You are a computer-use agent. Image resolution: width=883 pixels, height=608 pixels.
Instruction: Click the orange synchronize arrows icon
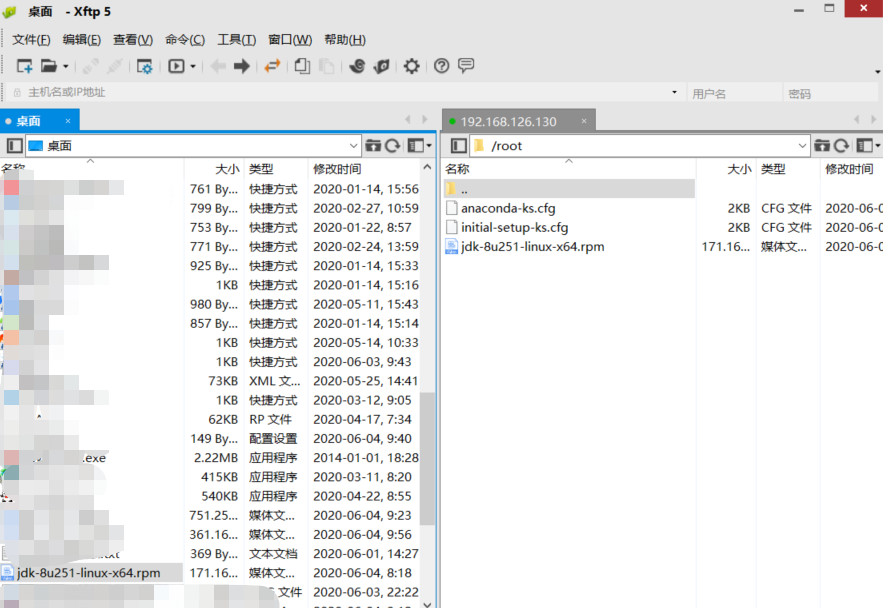click(x=273, y=66)
